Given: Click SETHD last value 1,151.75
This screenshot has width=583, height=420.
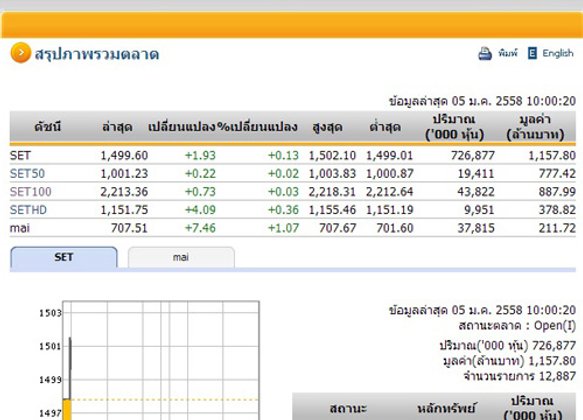Looking at the screenshot, I should click(x=124, y=210).
